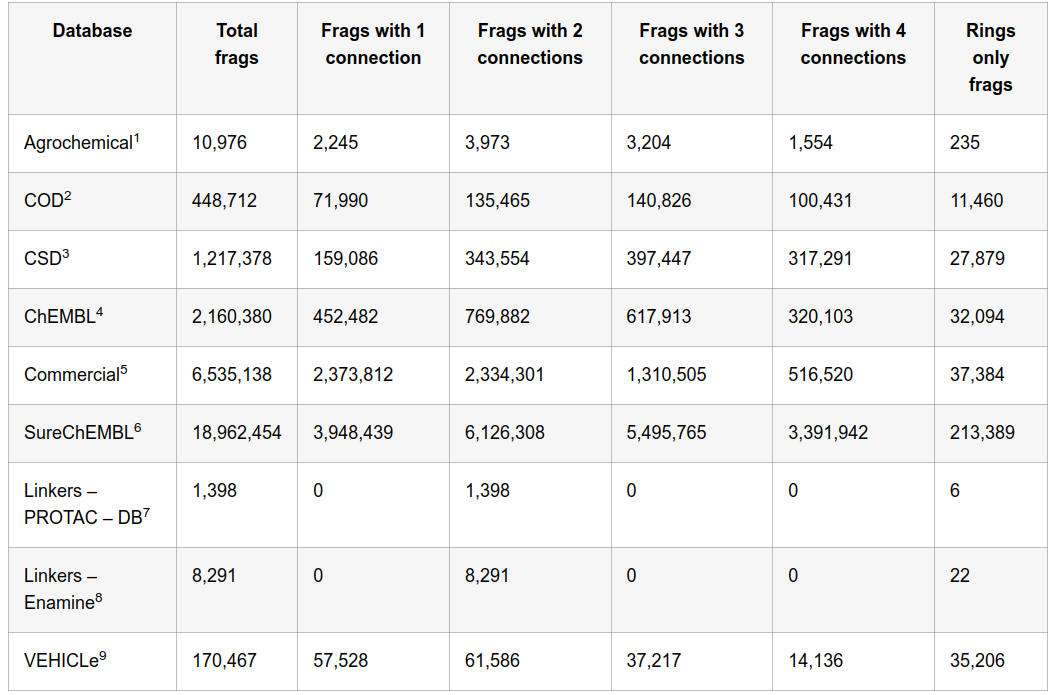
Task: Select the value 5,495,765
Action: point(667,432)
